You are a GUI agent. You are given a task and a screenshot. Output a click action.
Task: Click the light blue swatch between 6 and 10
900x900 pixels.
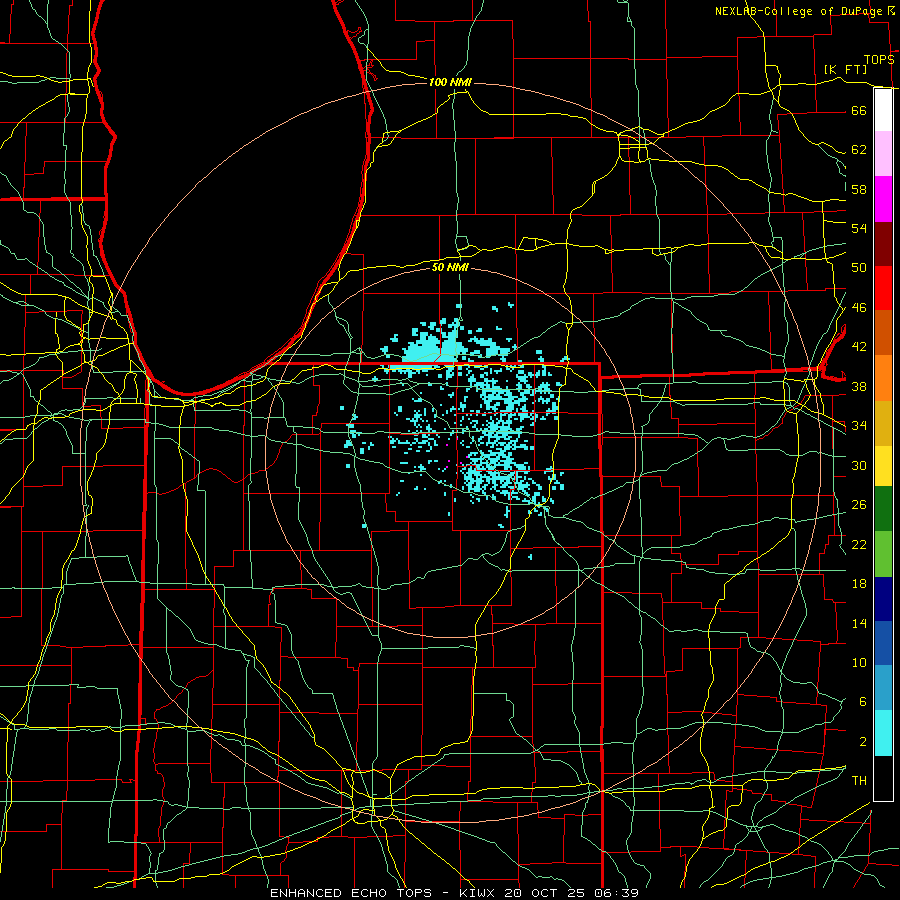[x=883, y=688]
